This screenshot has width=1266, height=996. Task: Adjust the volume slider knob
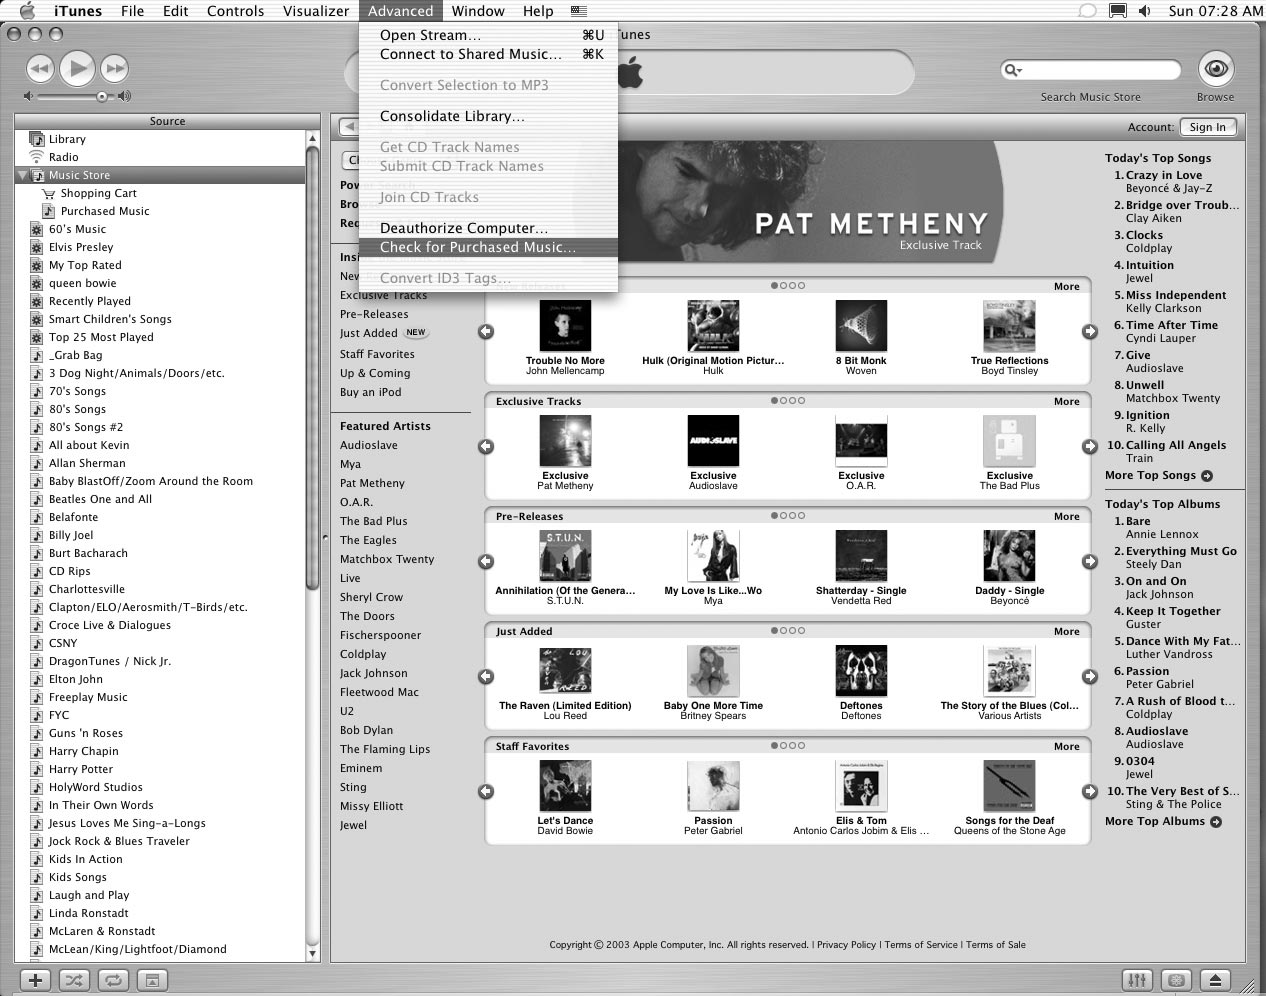point(102,96)
